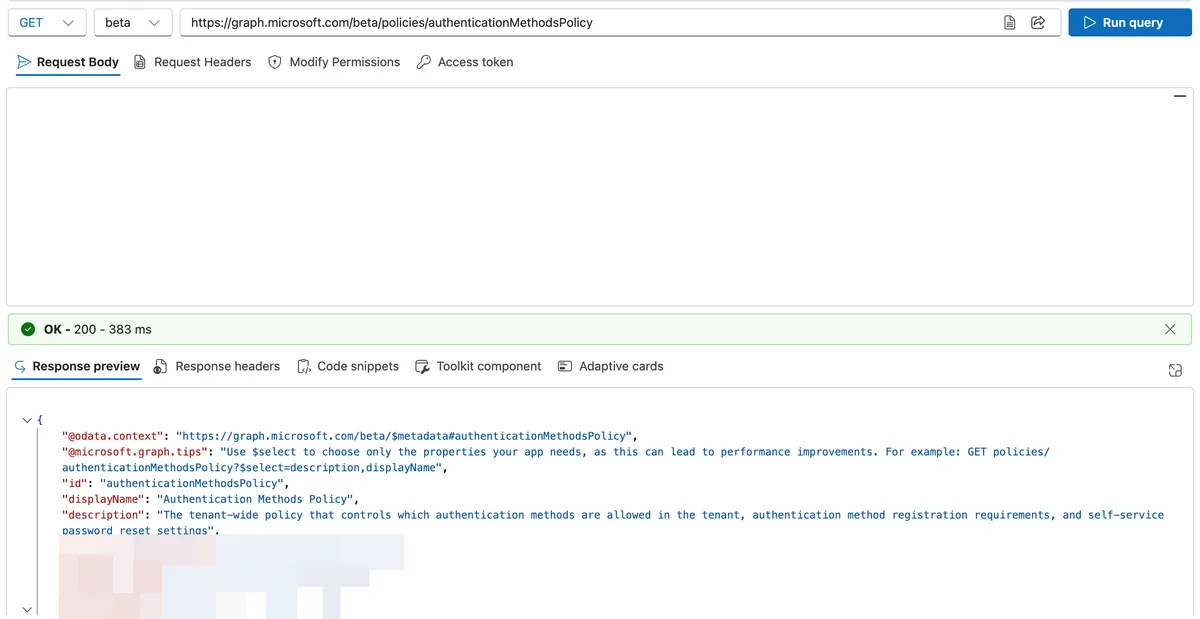Open the Toolkit component tab
This screenshot has height=619, width=1200.
(478, 367)
